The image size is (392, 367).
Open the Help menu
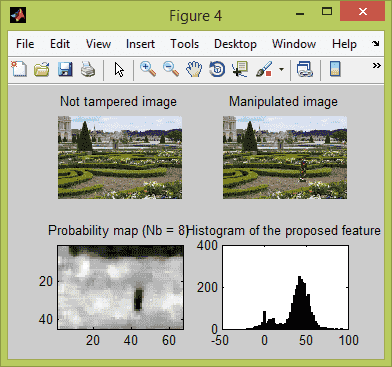point(344,44)
